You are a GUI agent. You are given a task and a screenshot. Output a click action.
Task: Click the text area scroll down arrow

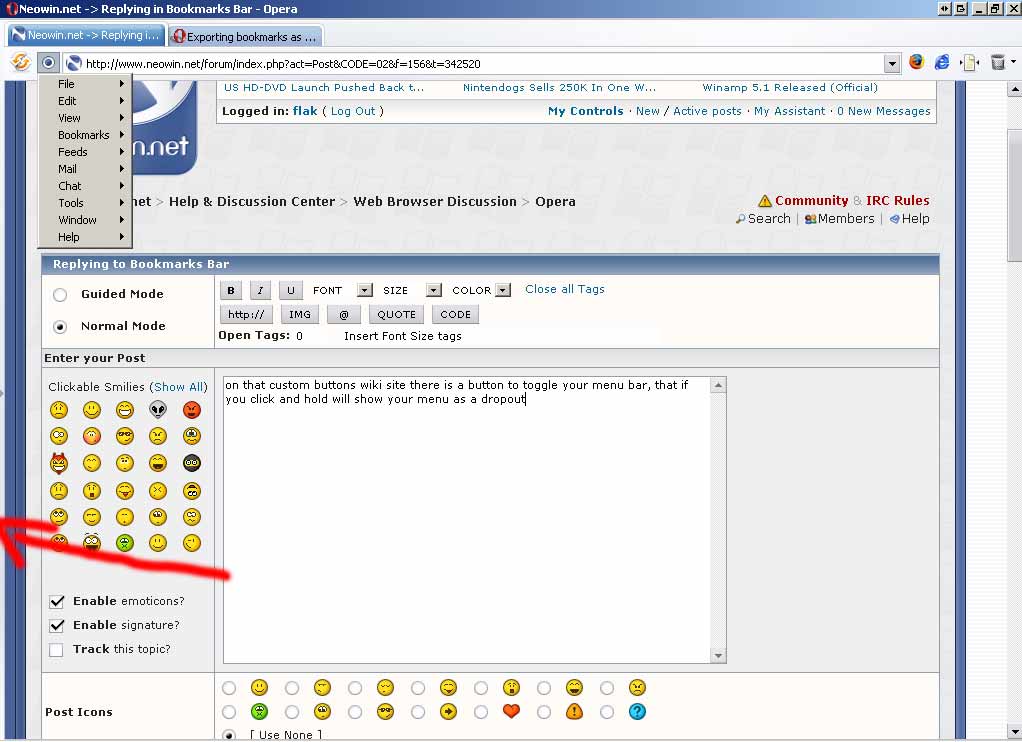[718, 655]
